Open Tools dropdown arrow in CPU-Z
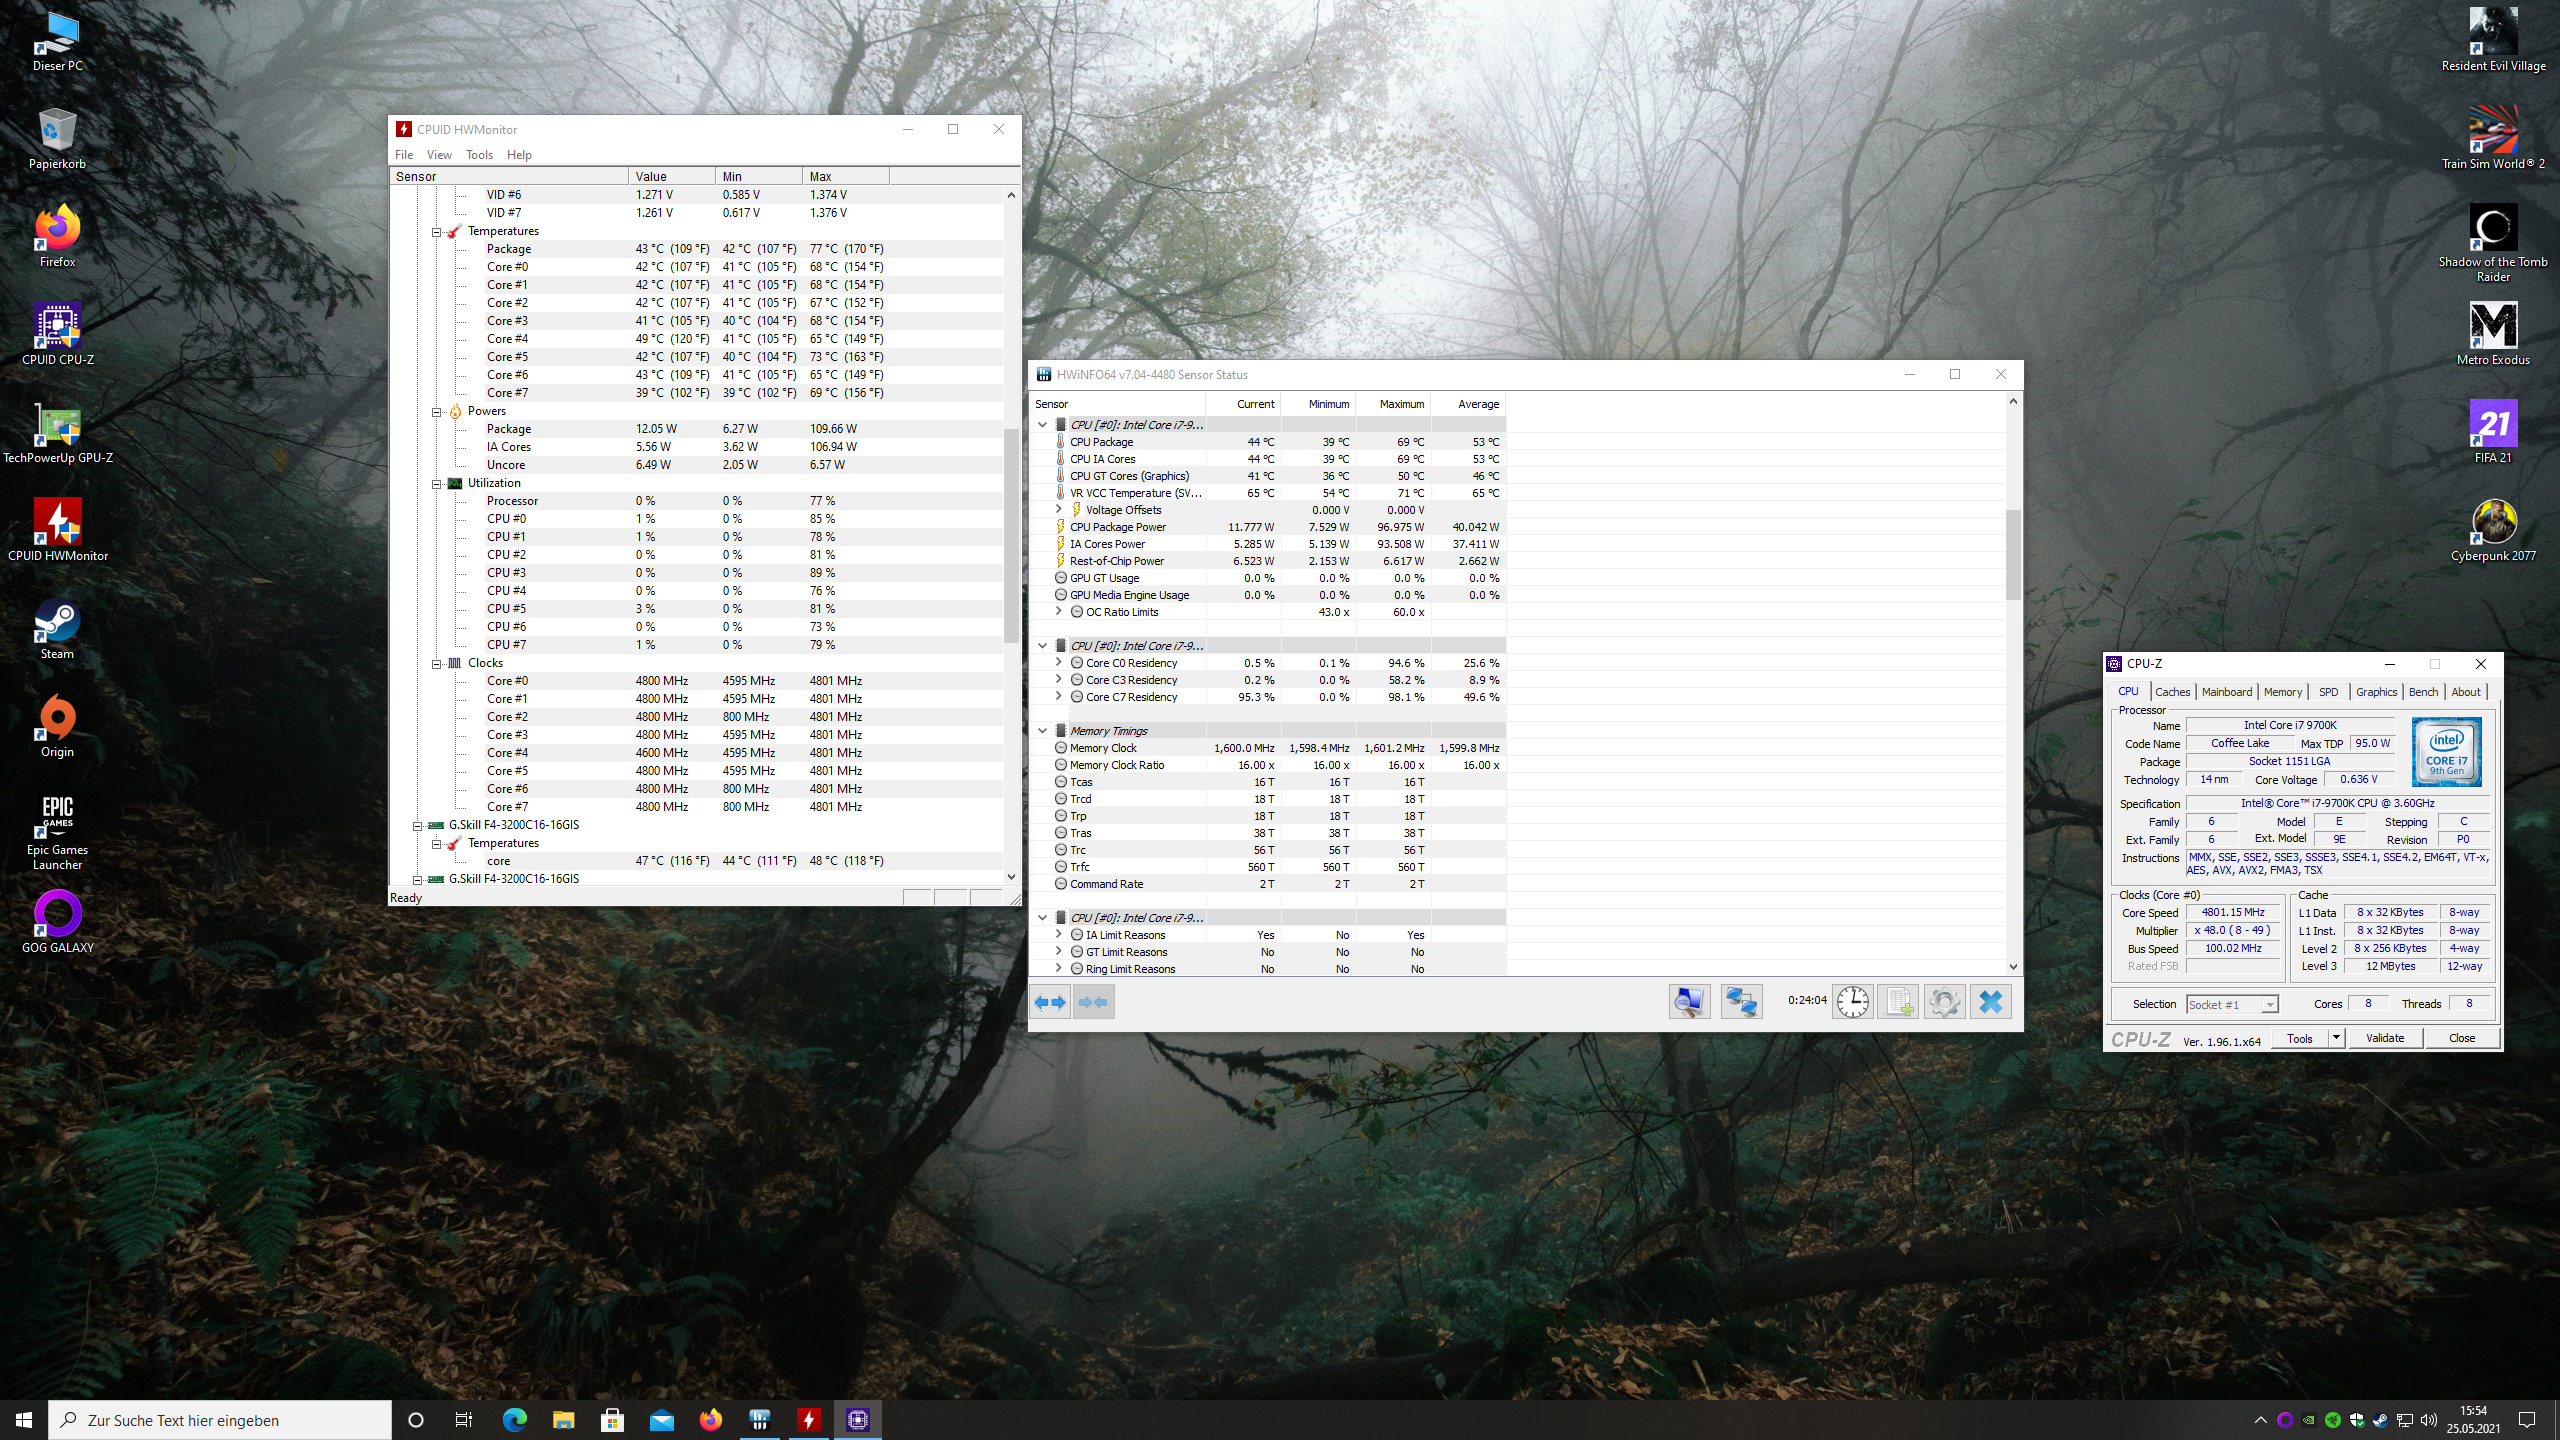This screenshot has height=1440, width=2560. tap(2336, 1038)
